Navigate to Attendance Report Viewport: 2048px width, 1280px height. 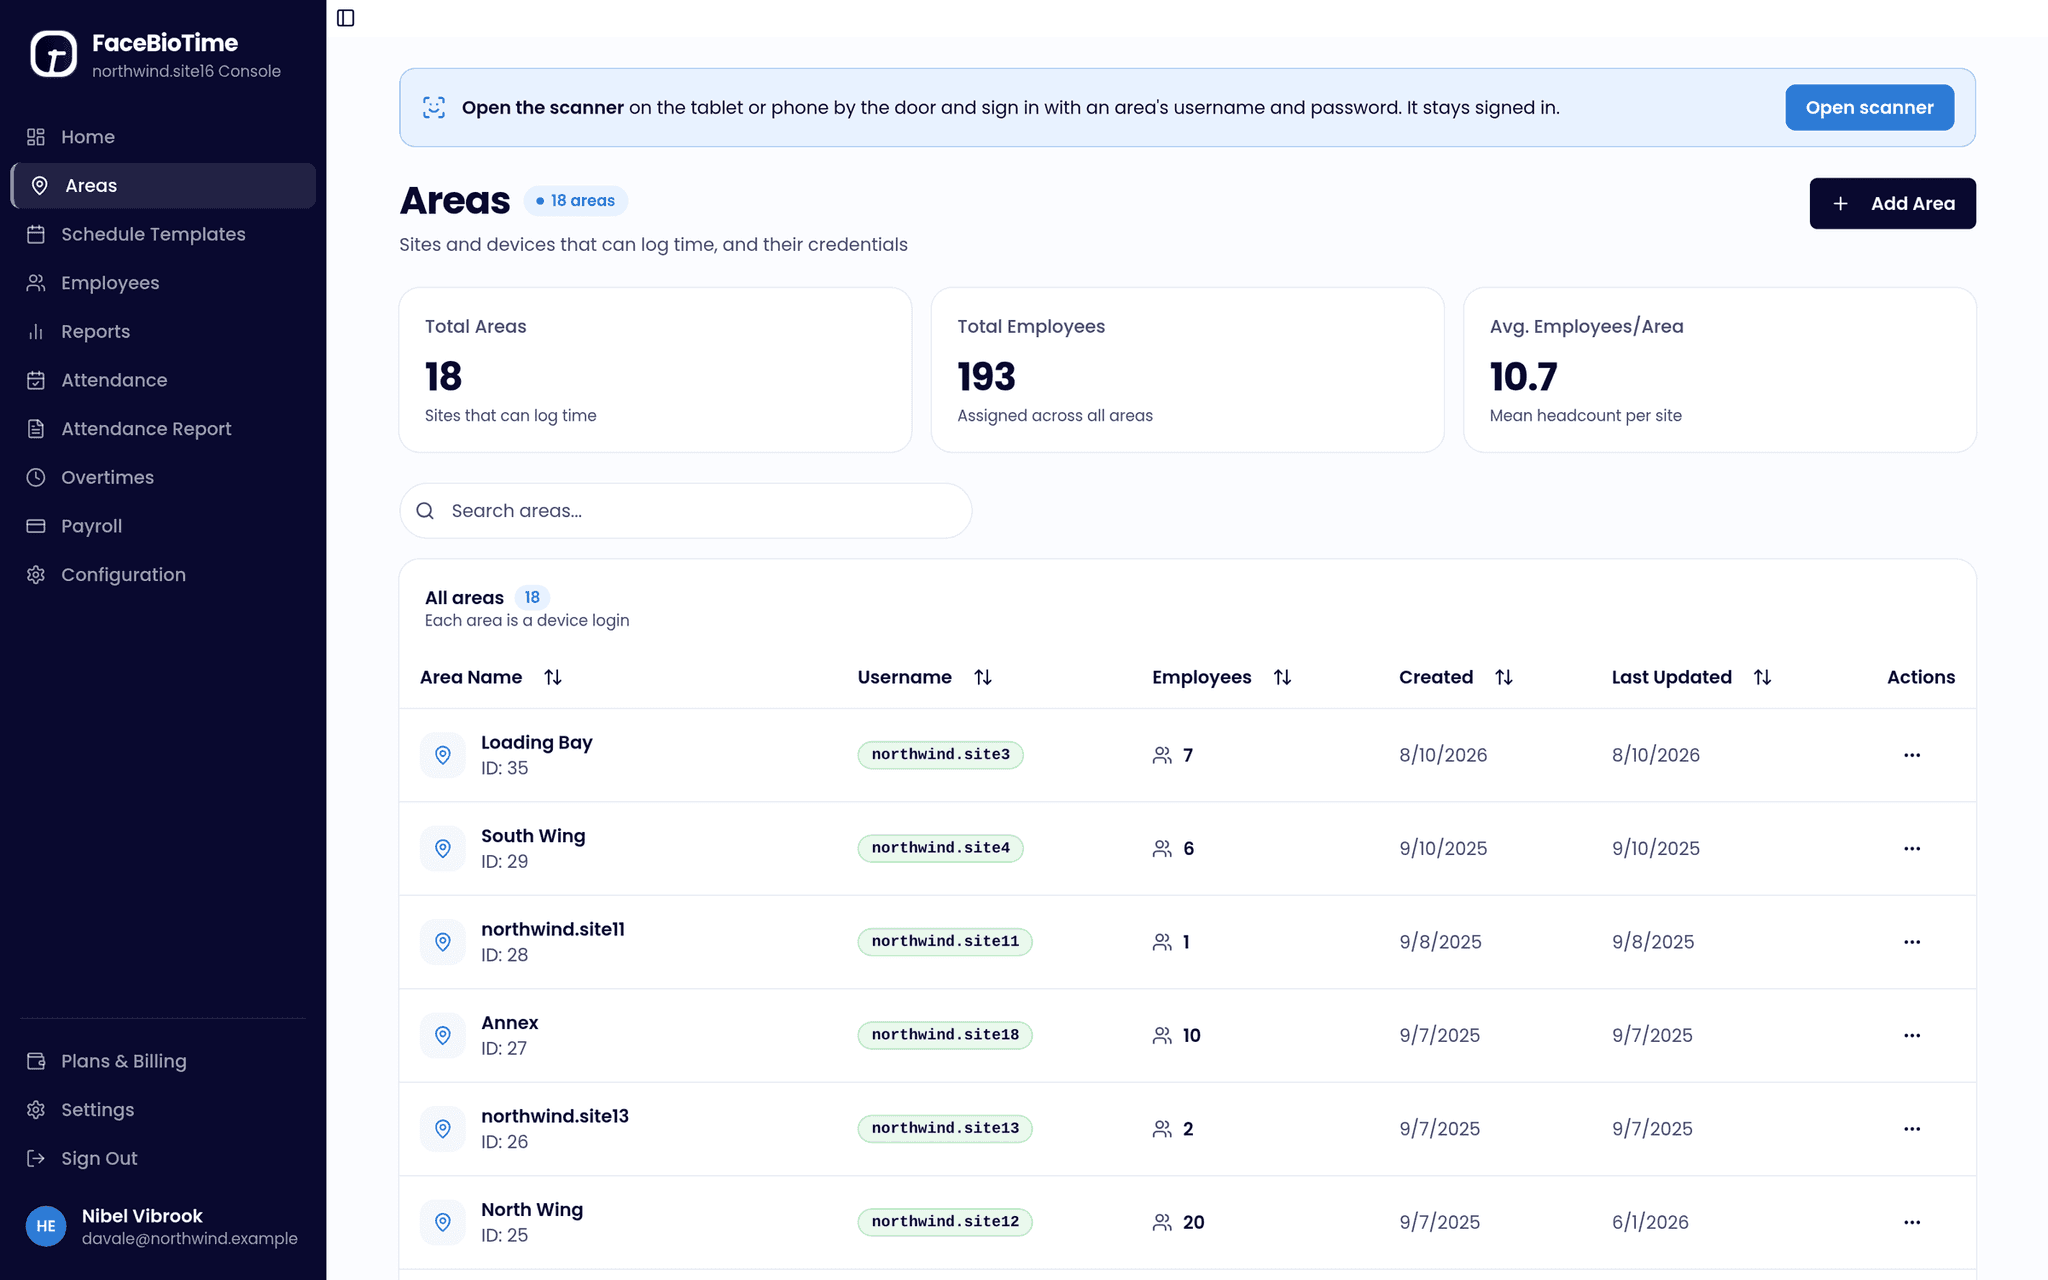163,429
